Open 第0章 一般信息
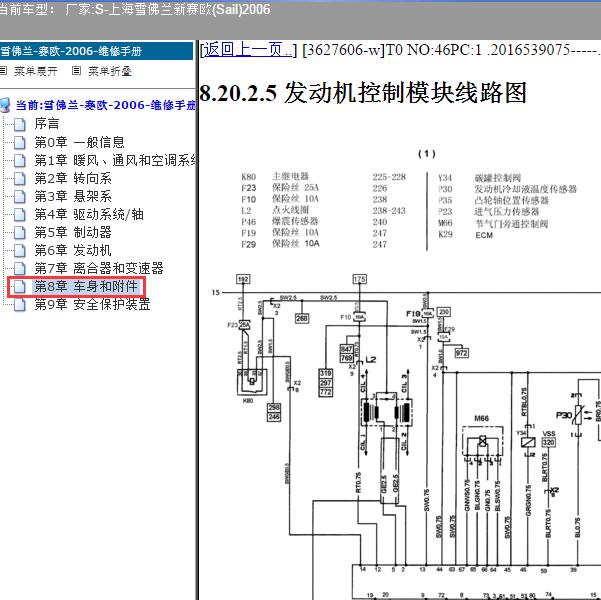Image resolution: width=601 pixels, height=600 pixels. tap(79, 142)
